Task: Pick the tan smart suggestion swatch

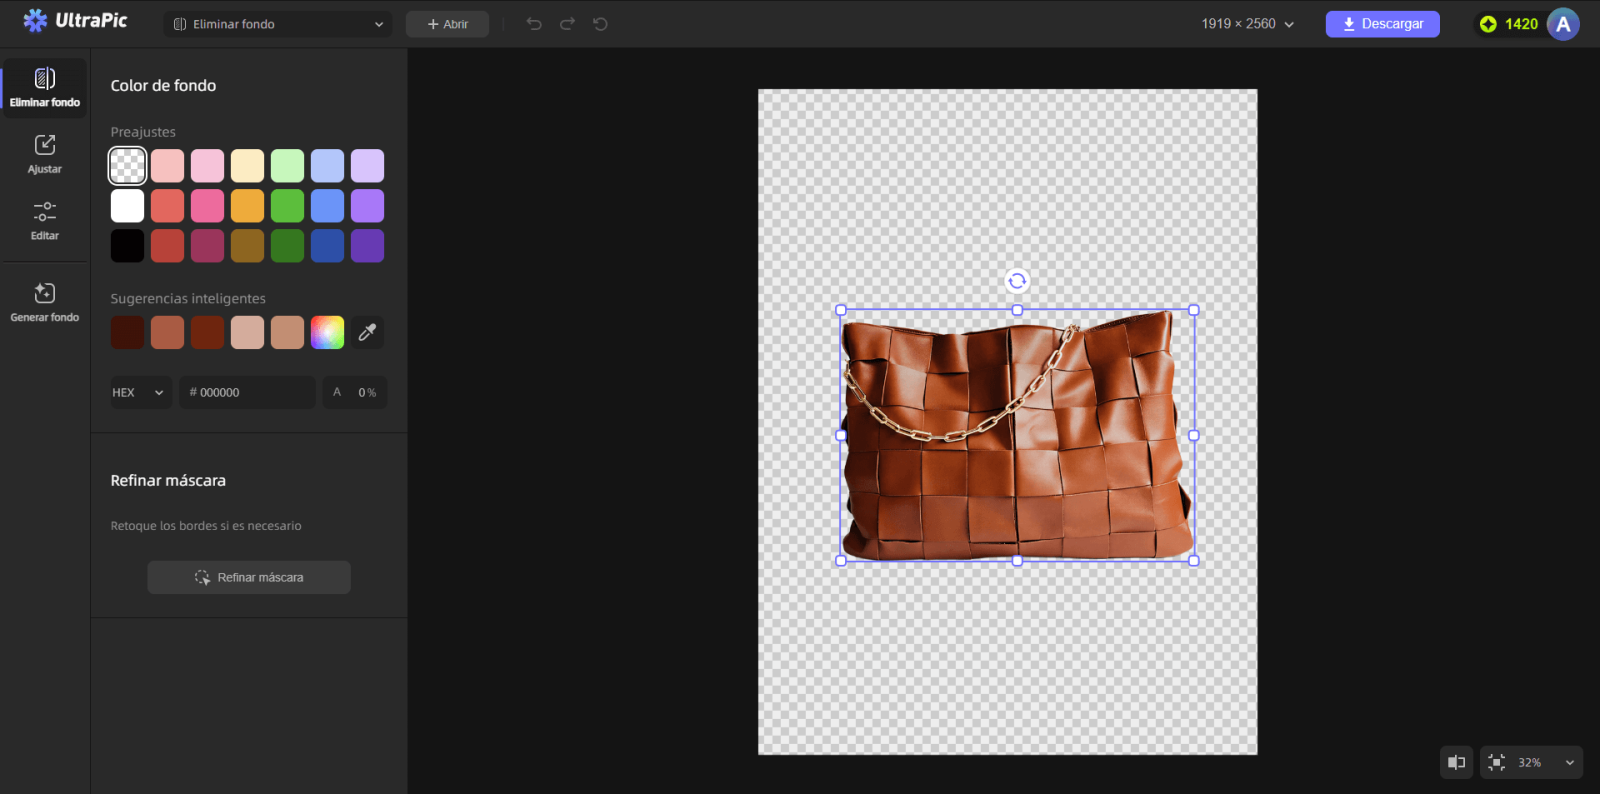Action: coord(287,332)
